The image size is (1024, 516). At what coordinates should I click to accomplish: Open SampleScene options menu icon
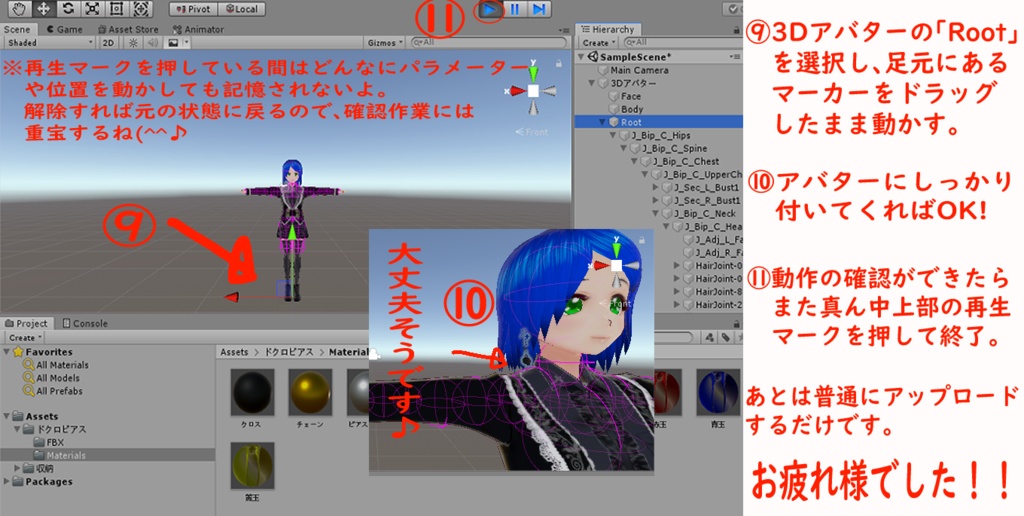pos(735,57)
